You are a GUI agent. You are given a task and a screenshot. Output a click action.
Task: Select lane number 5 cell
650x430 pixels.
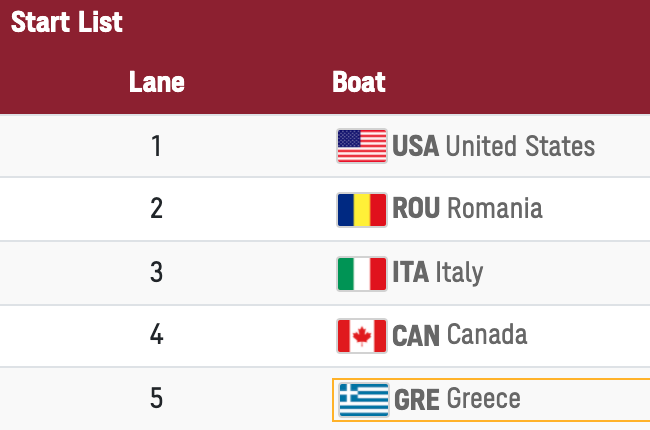tap(156, 398)
